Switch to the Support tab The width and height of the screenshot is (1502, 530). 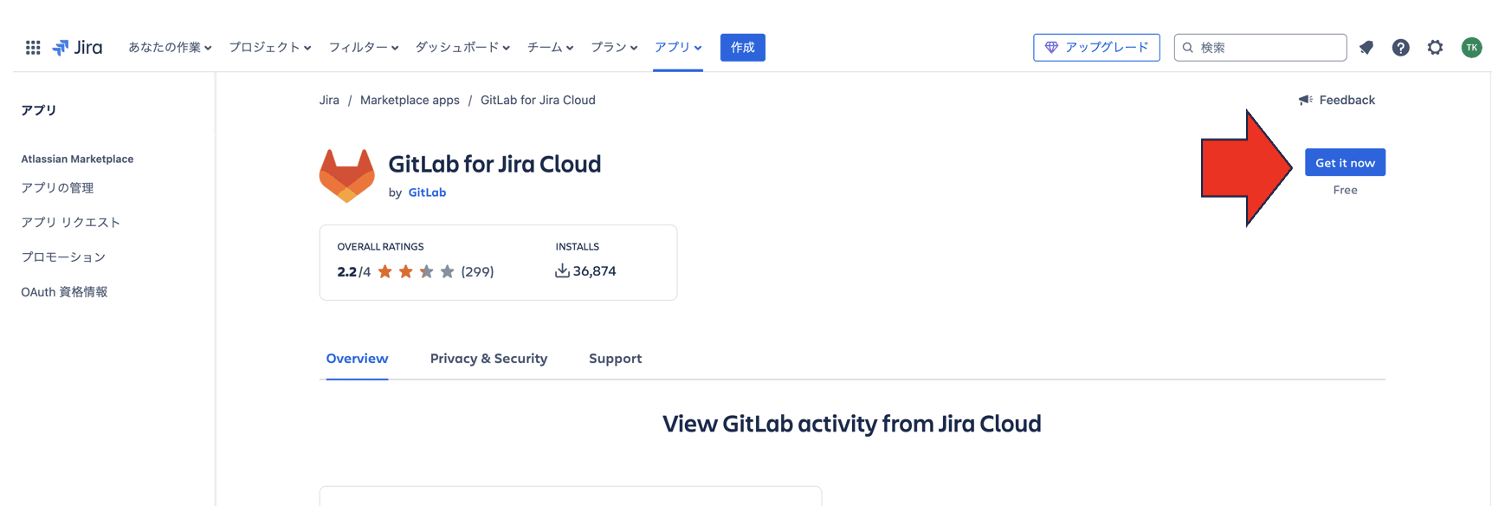(615, 358)
